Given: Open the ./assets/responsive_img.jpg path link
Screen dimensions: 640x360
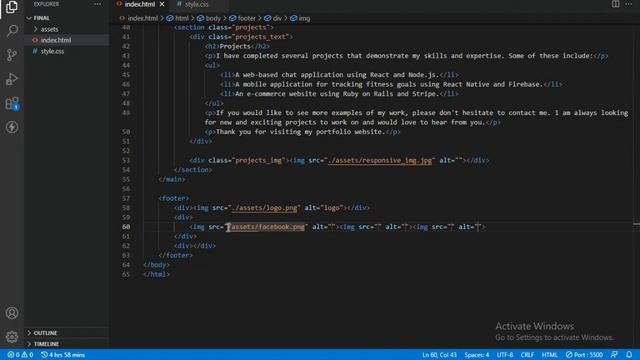Looking at the screenshot, I should click(380, 160).
